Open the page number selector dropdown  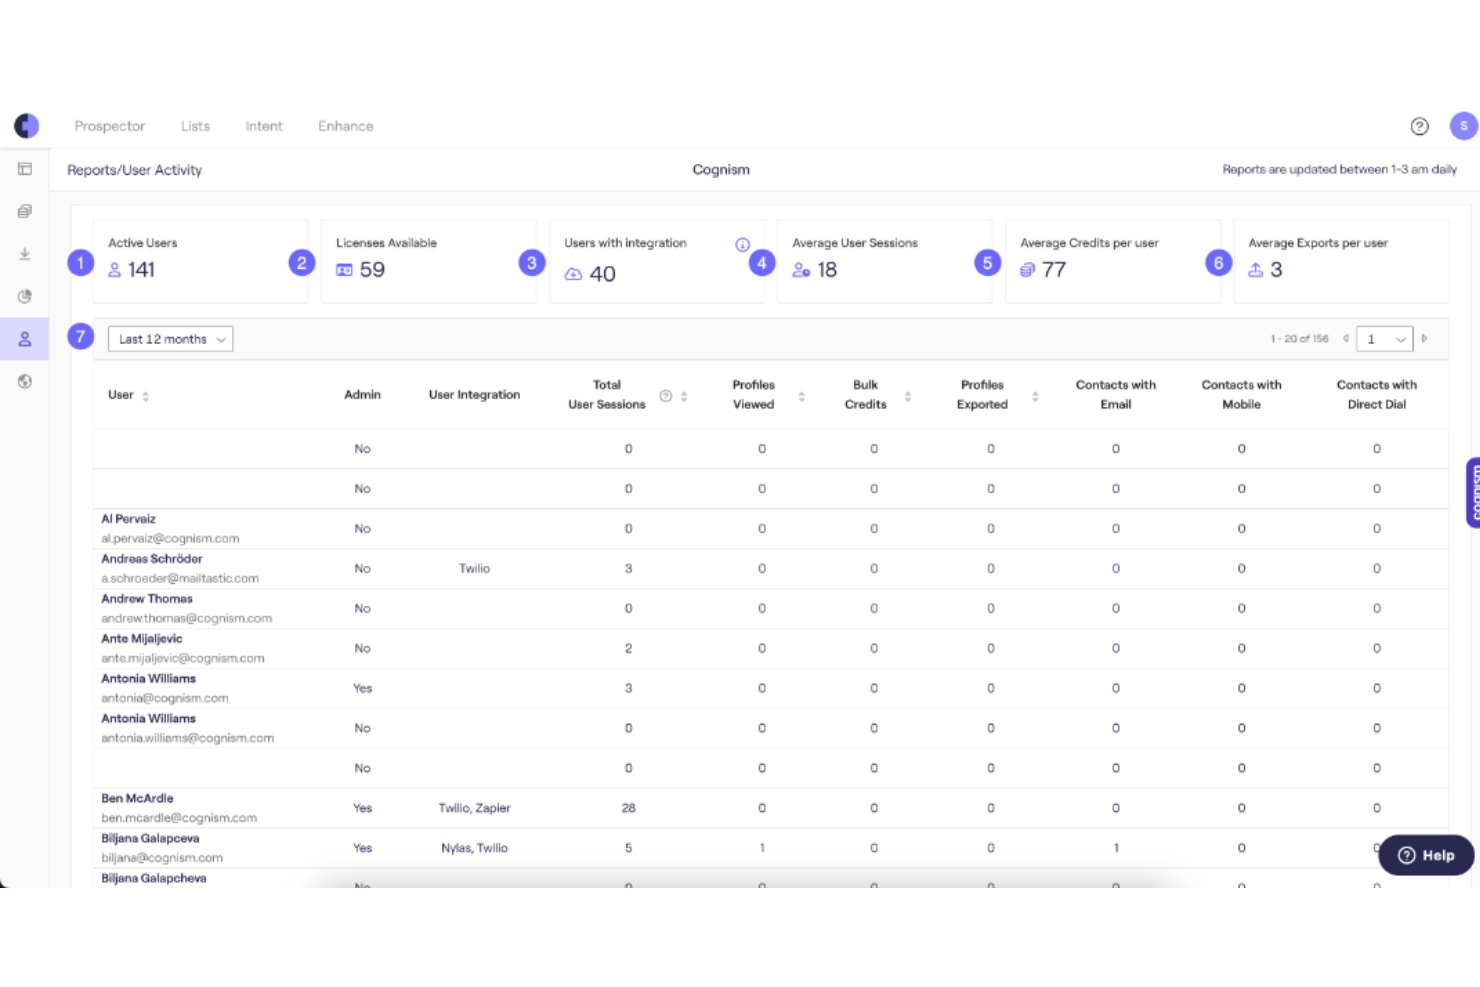coord(1384,339)
